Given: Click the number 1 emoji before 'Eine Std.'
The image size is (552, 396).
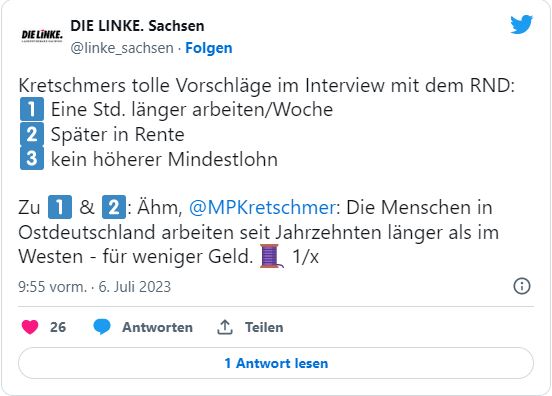Looking at the screenshot, I should coord(32,109).
